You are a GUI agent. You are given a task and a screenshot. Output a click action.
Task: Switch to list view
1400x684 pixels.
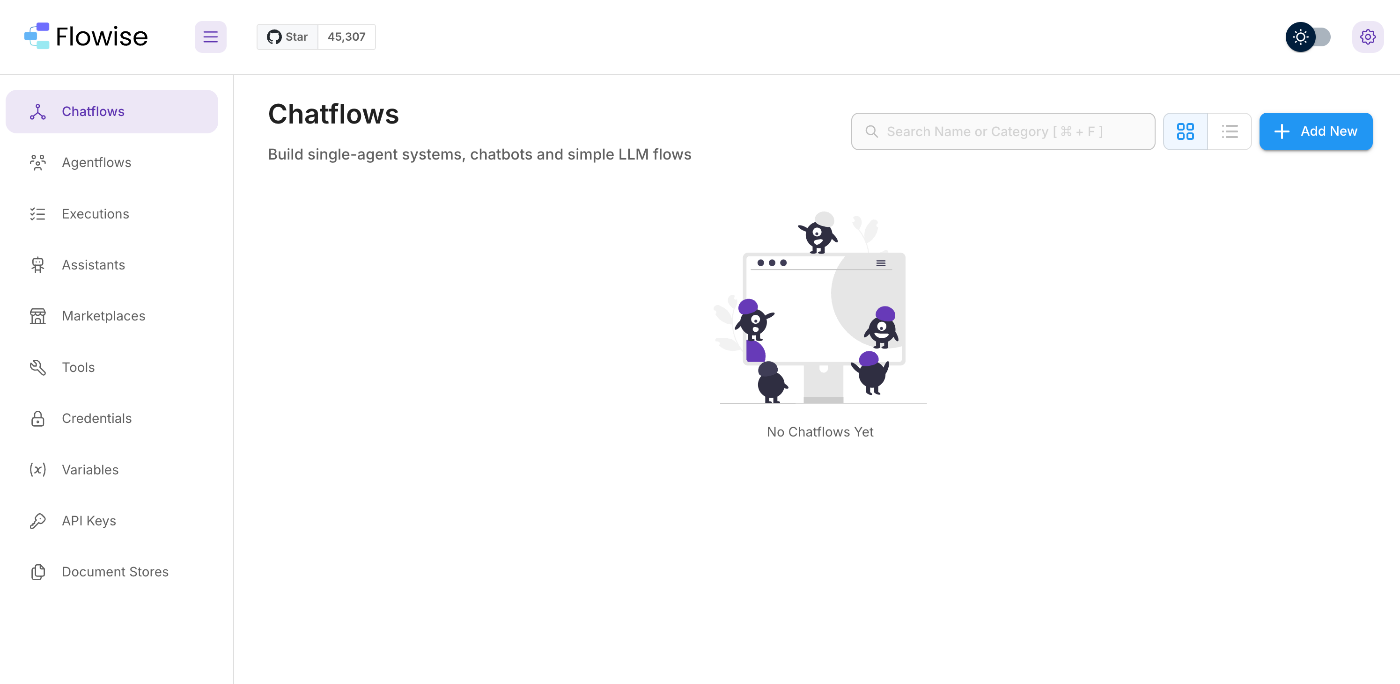1230,131
